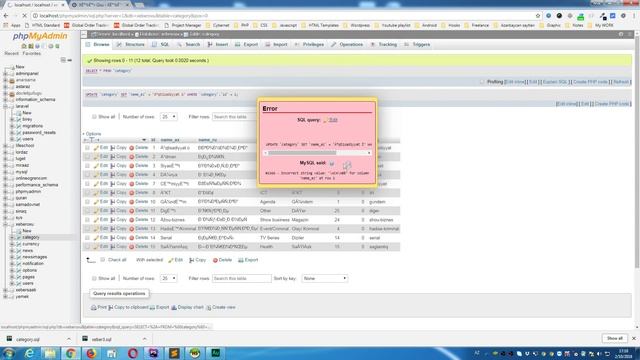Open Sublime Text from the taskbar

[174, 353]
